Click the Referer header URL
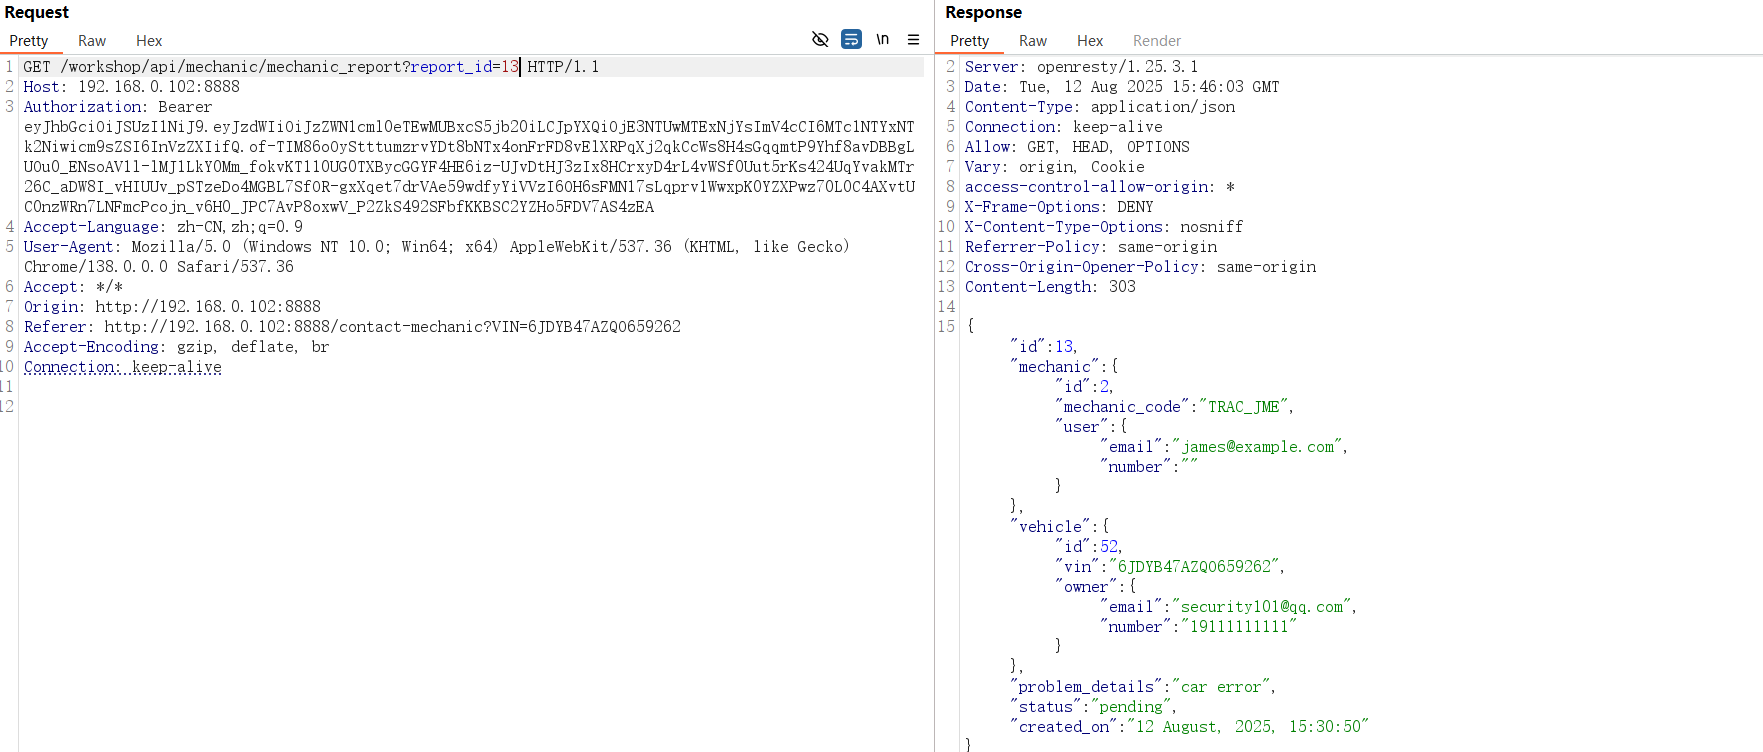1763x752 pixels. coord(392,327)
